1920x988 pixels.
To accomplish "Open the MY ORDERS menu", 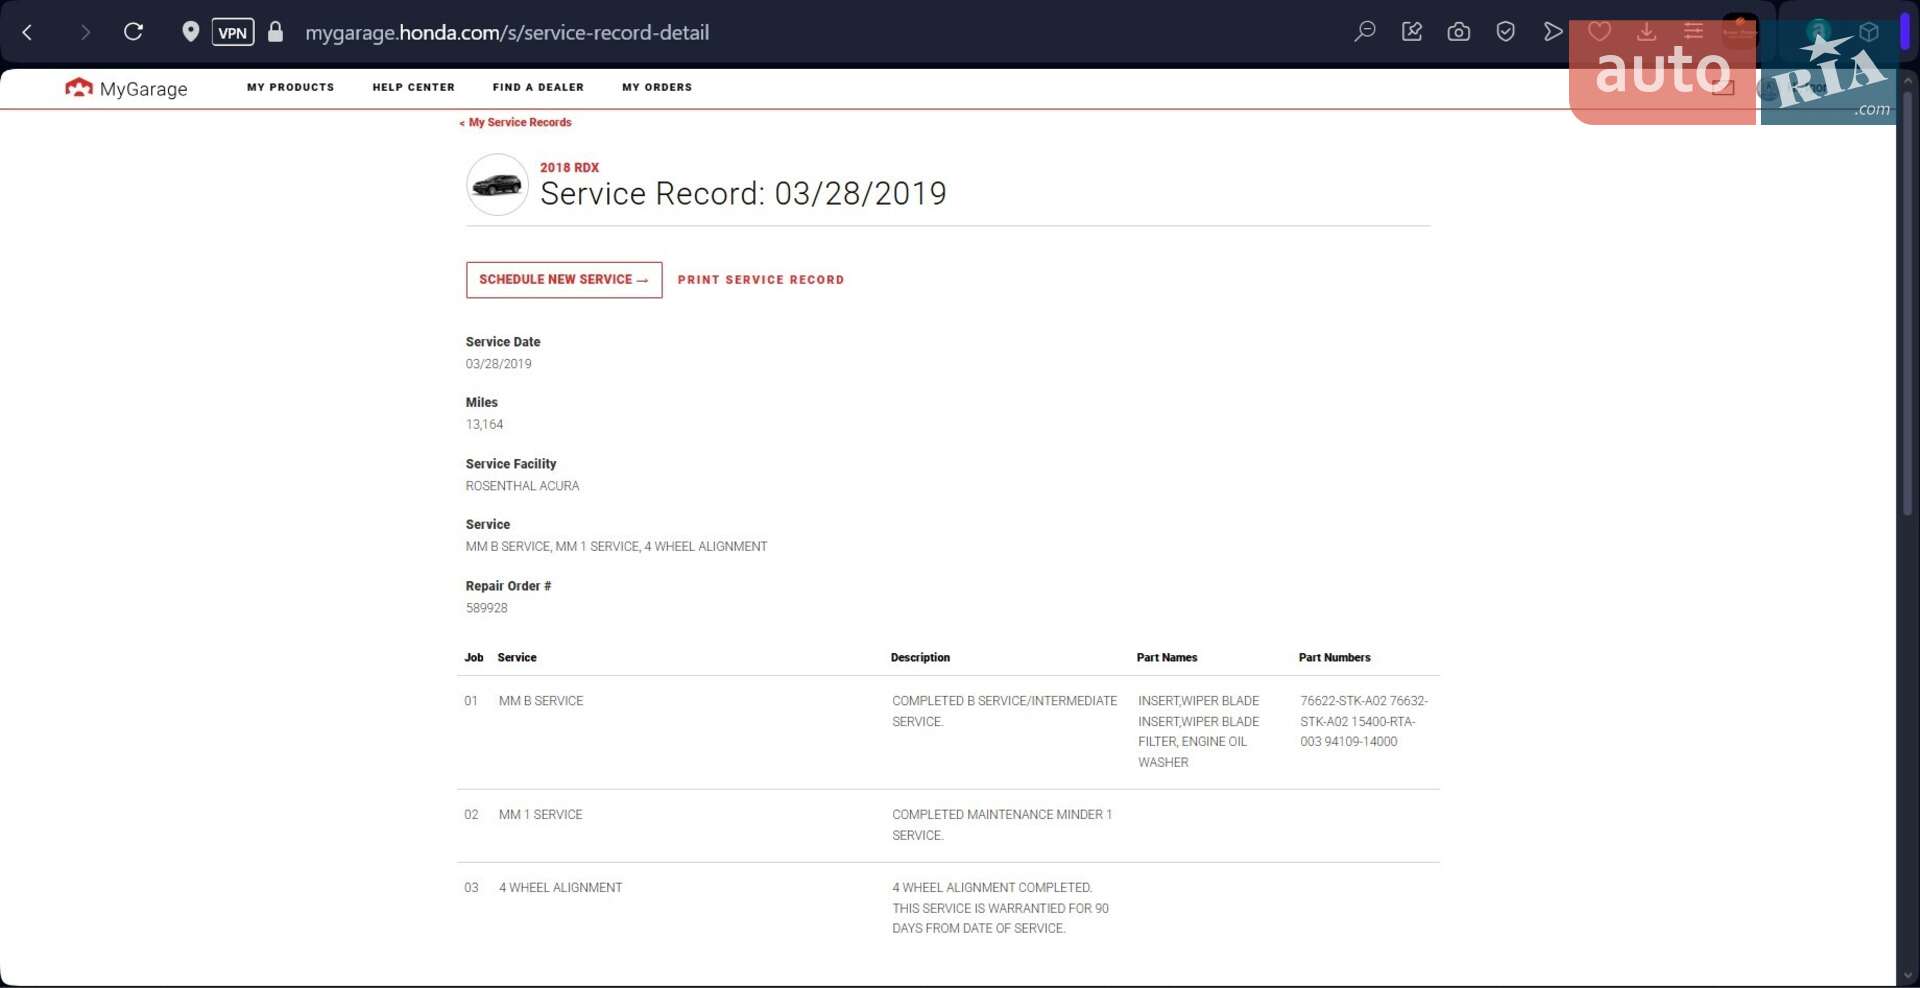I will click(657, 87).
